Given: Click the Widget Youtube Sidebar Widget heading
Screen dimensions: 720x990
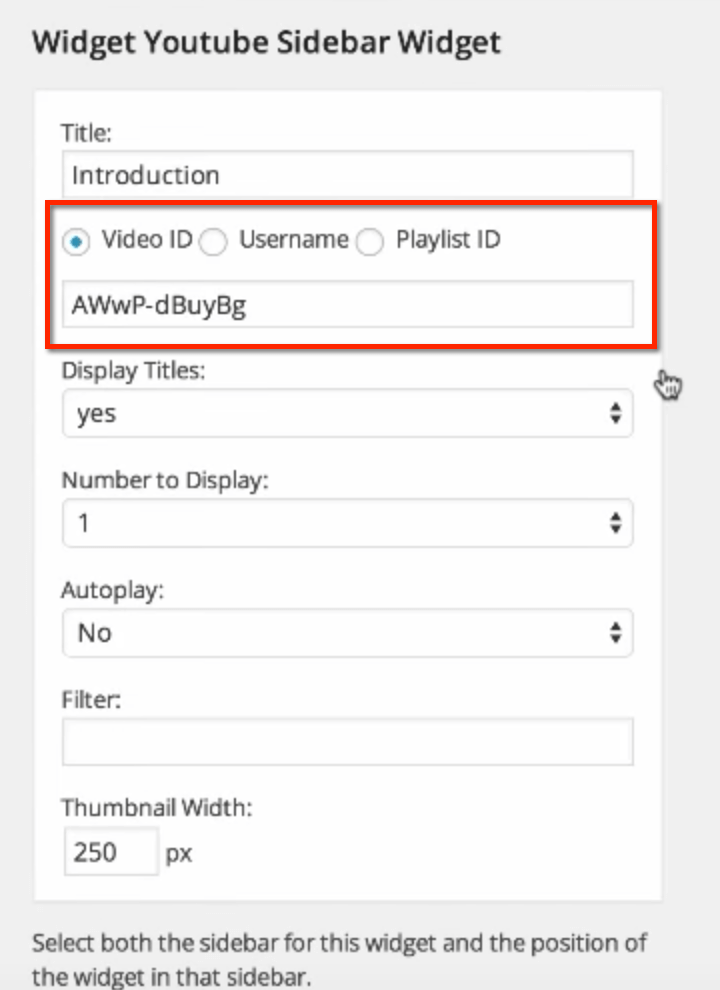Looking at the screenshot, I should pyautogui.click(x=267, y=43).
